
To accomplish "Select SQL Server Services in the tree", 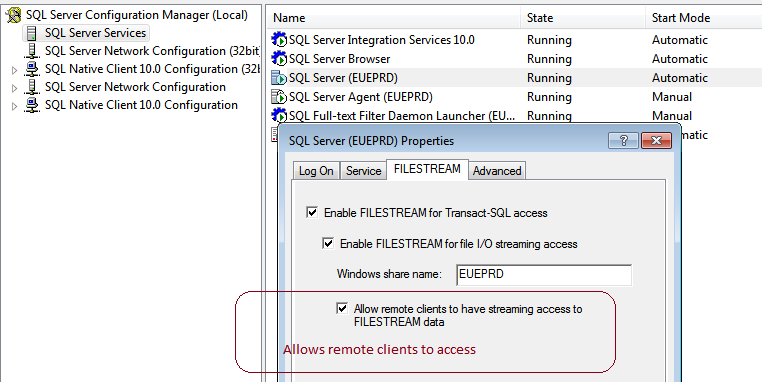I will tap(95, 33).
